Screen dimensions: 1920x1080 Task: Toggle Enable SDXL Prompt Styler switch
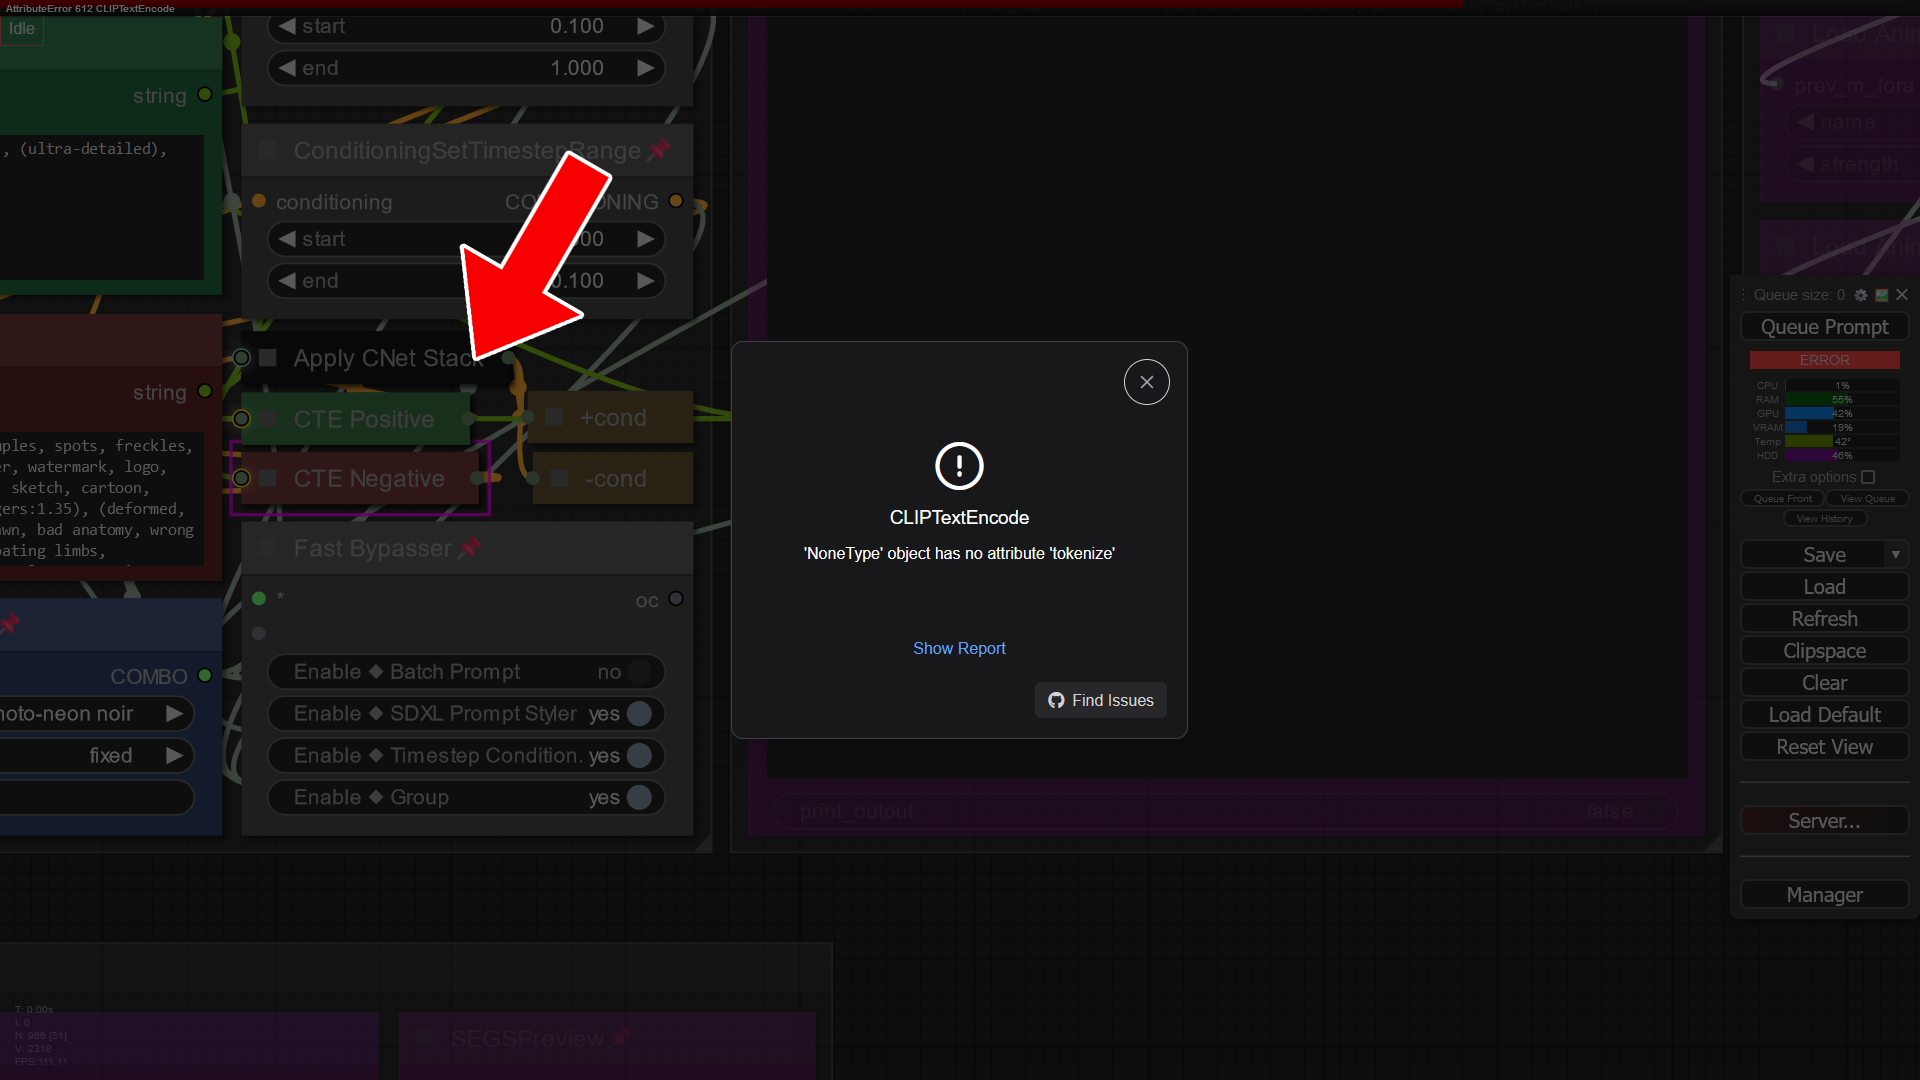click(640, 714)
